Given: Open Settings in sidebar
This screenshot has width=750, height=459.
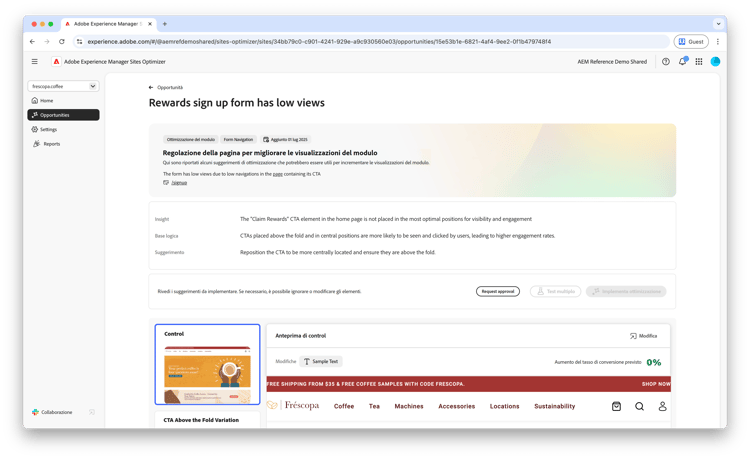Looking at the screenshot, I should pyautogui.click(x=44, y=129).
